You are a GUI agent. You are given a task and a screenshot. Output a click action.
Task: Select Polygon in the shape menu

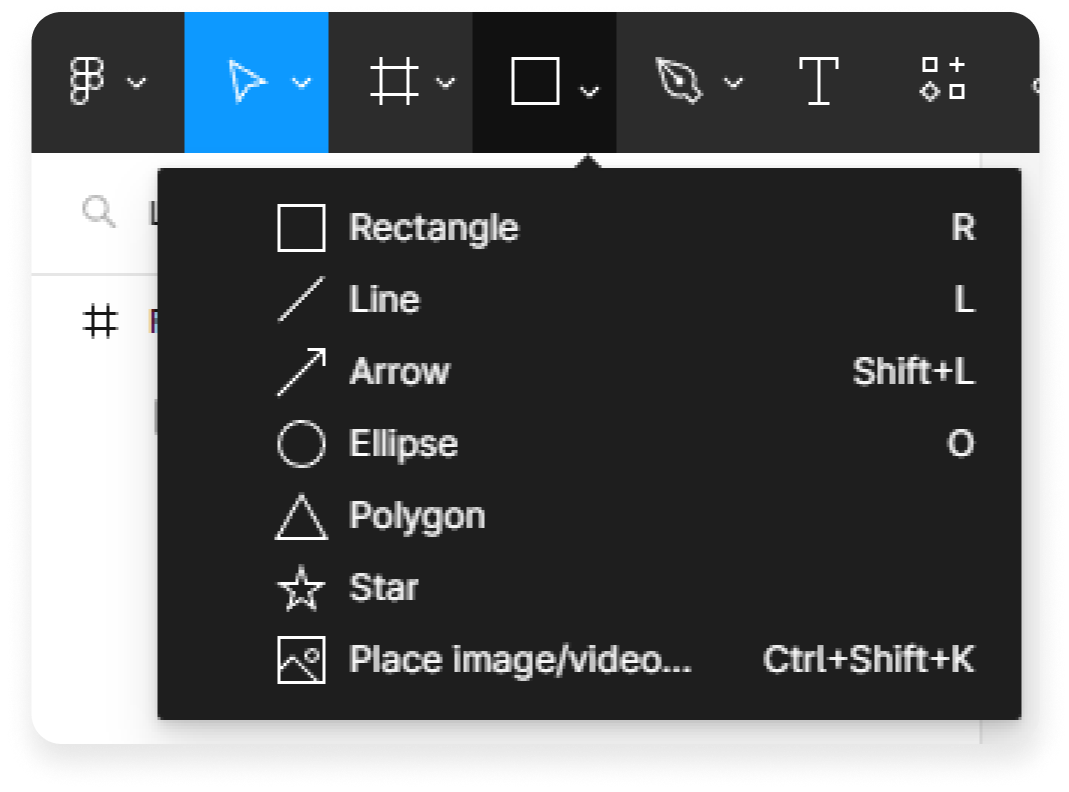click(417, 516)
